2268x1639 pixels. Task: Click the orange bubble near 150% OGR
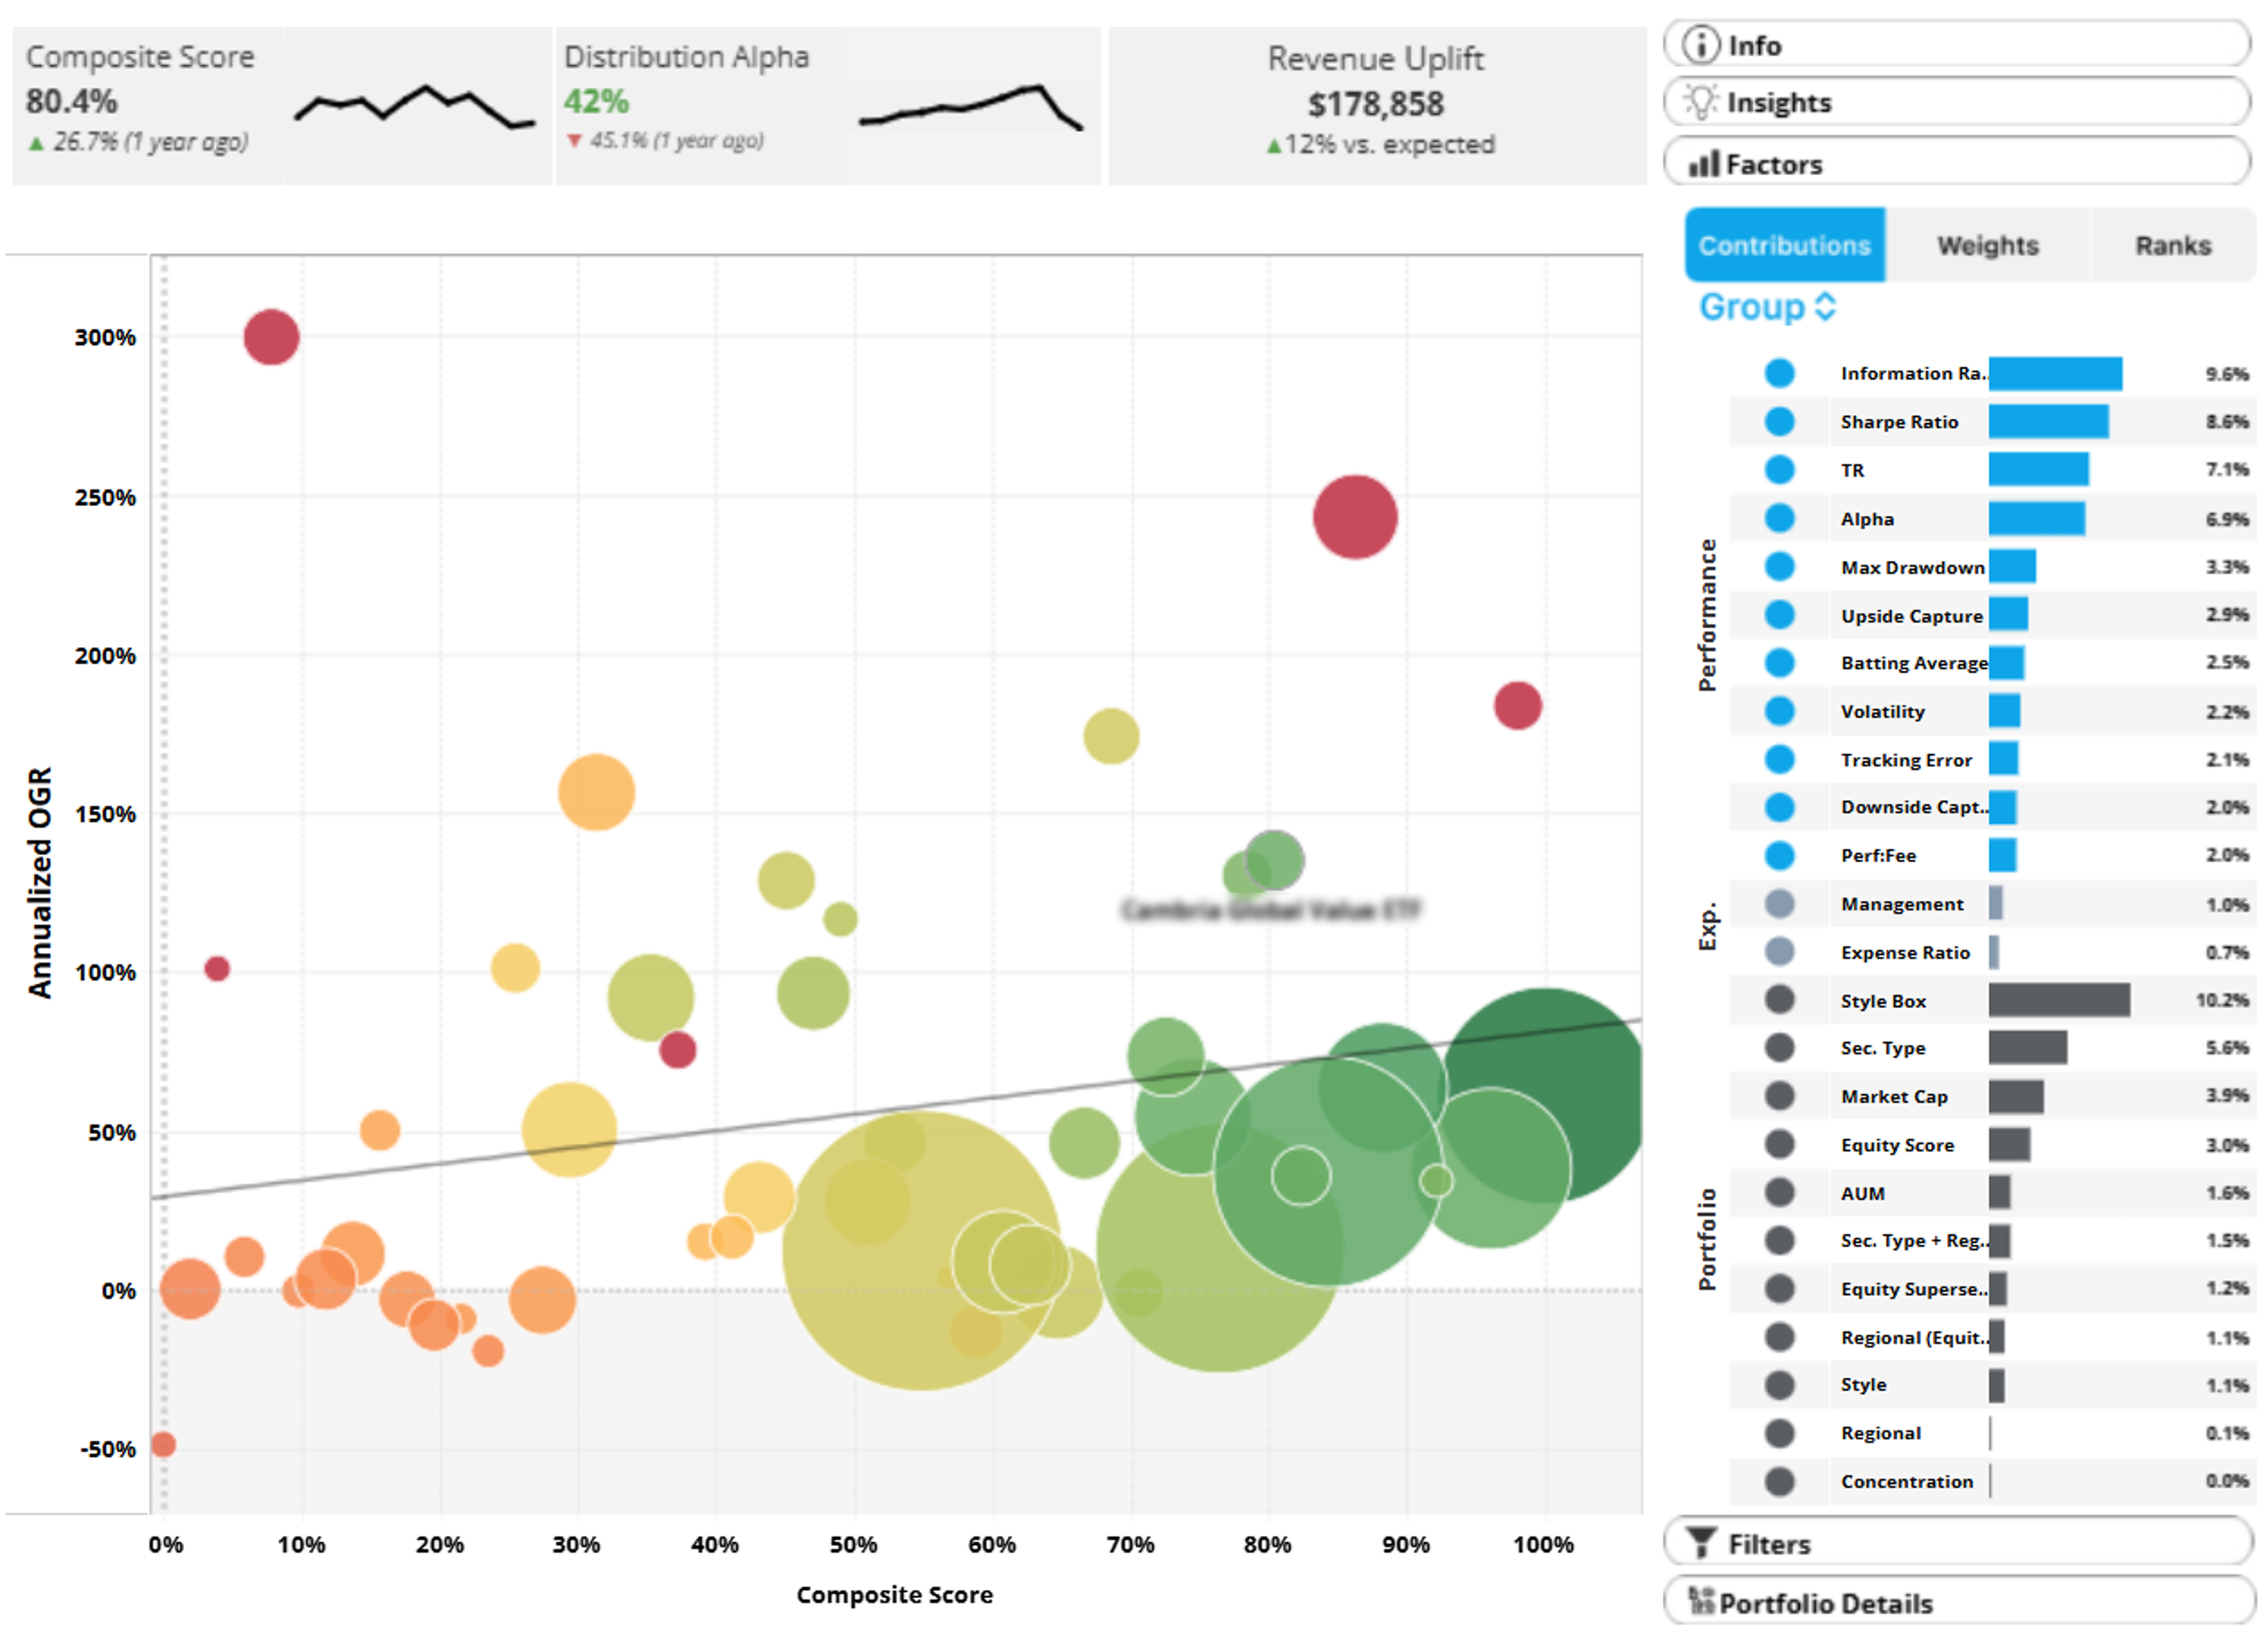[x=596, y=792]
